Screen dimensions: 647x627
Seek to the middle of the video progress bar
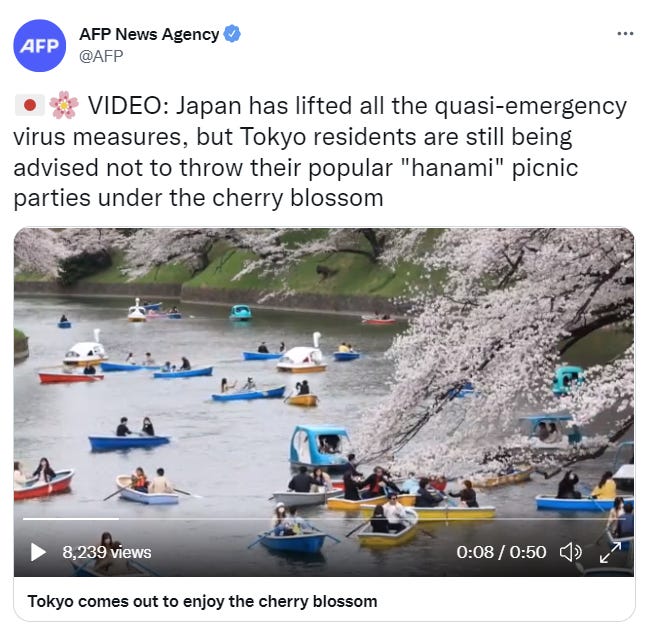324,519
